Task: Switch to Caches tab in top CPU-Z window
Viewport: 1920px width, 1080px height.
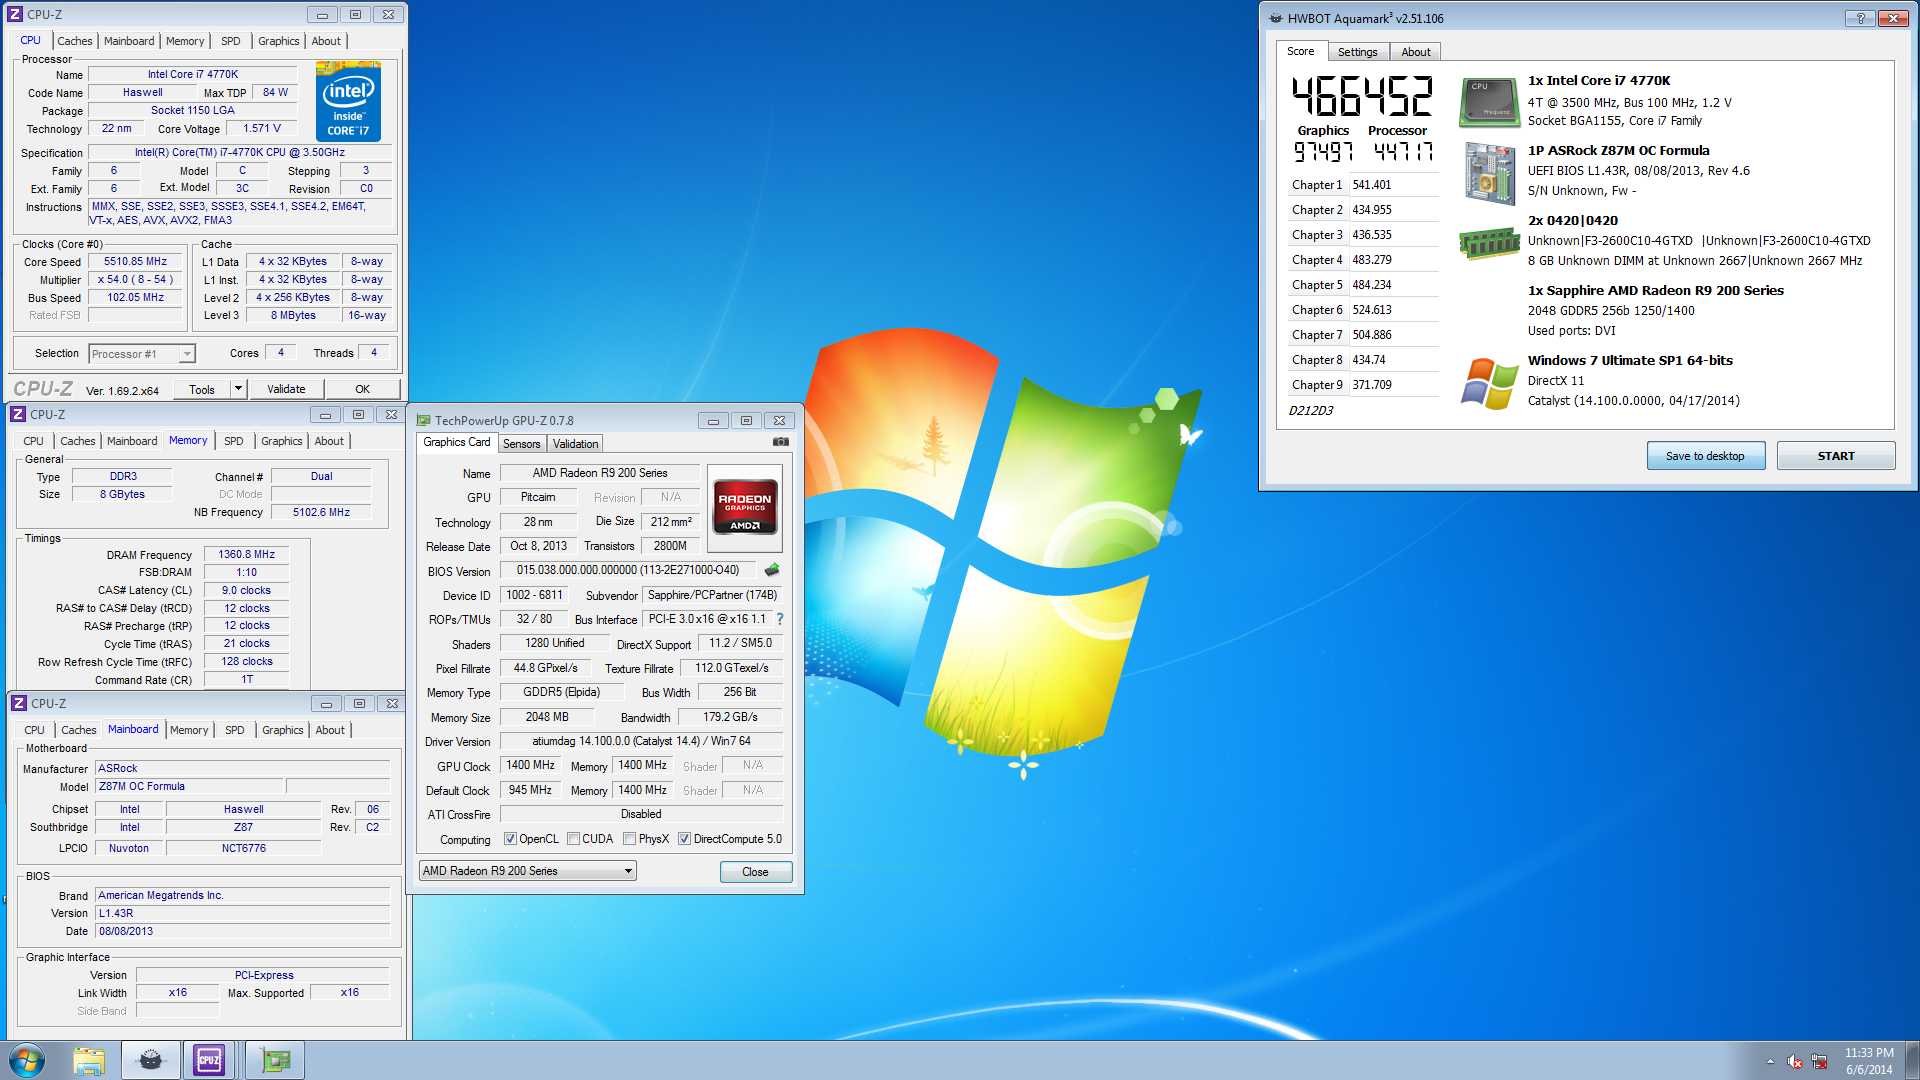Action: click(x=75, y=41)
